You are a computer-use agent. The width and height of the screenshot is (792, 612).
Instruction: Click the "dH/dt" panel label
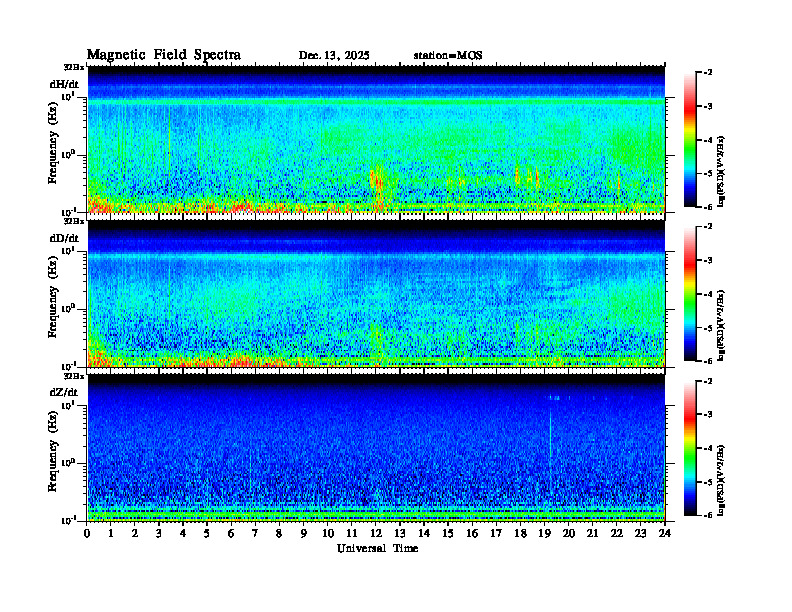point(64,84)
